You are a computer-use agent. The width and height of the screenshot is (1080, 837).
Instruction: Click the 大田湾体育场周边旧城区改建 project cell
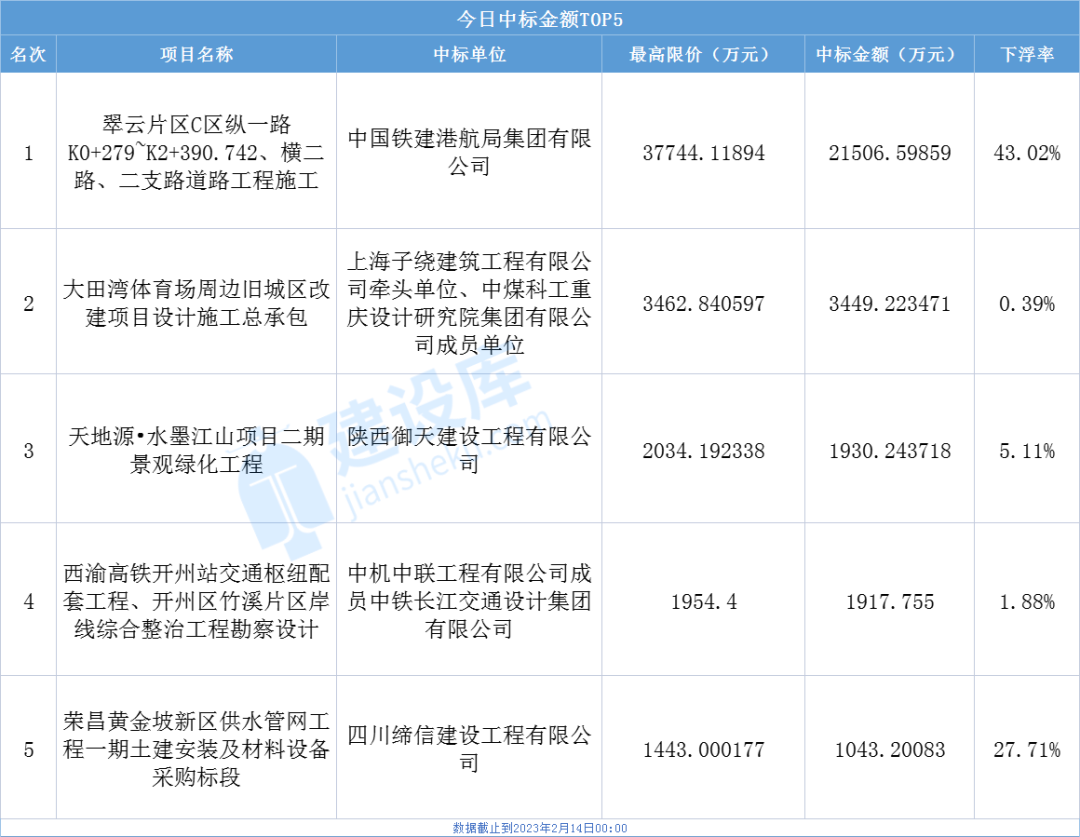(196, 304)
